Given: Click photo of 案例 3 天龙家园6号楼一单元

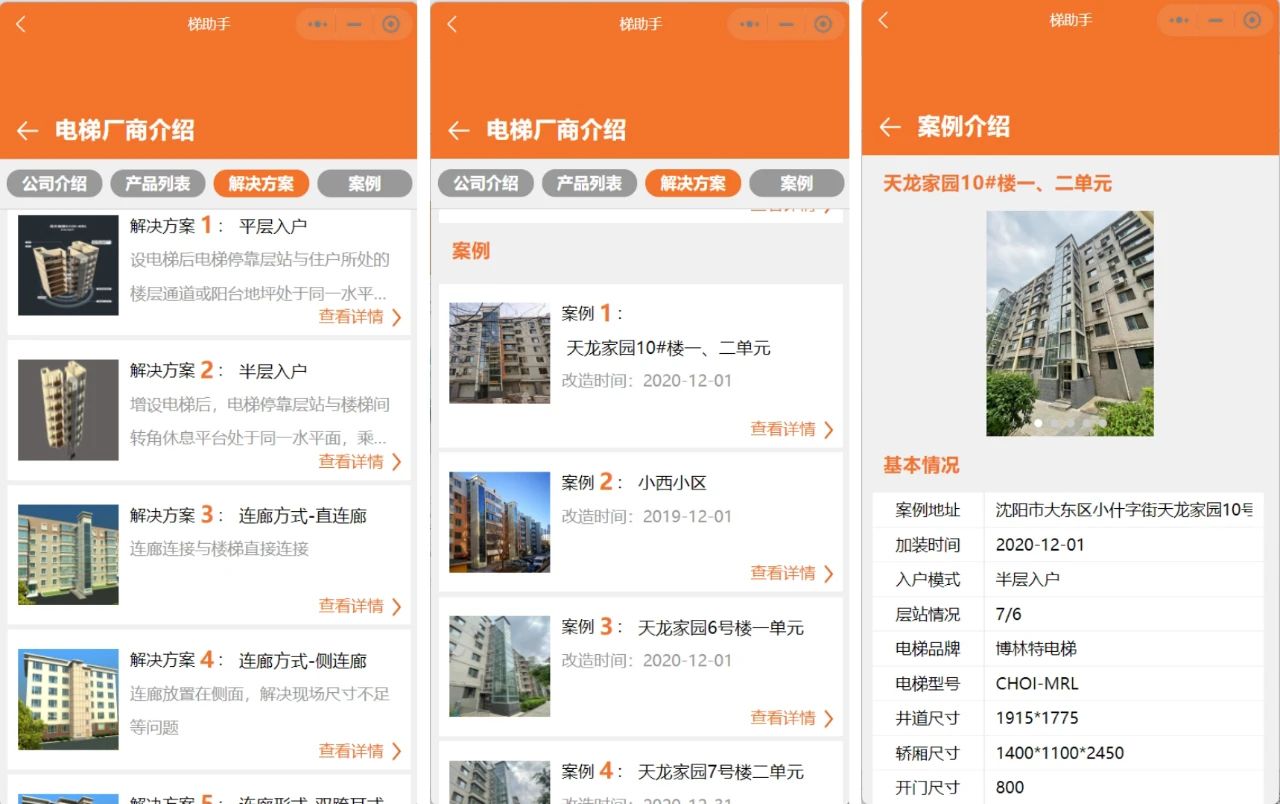Looking at the screenshot, I should point(500,666).
